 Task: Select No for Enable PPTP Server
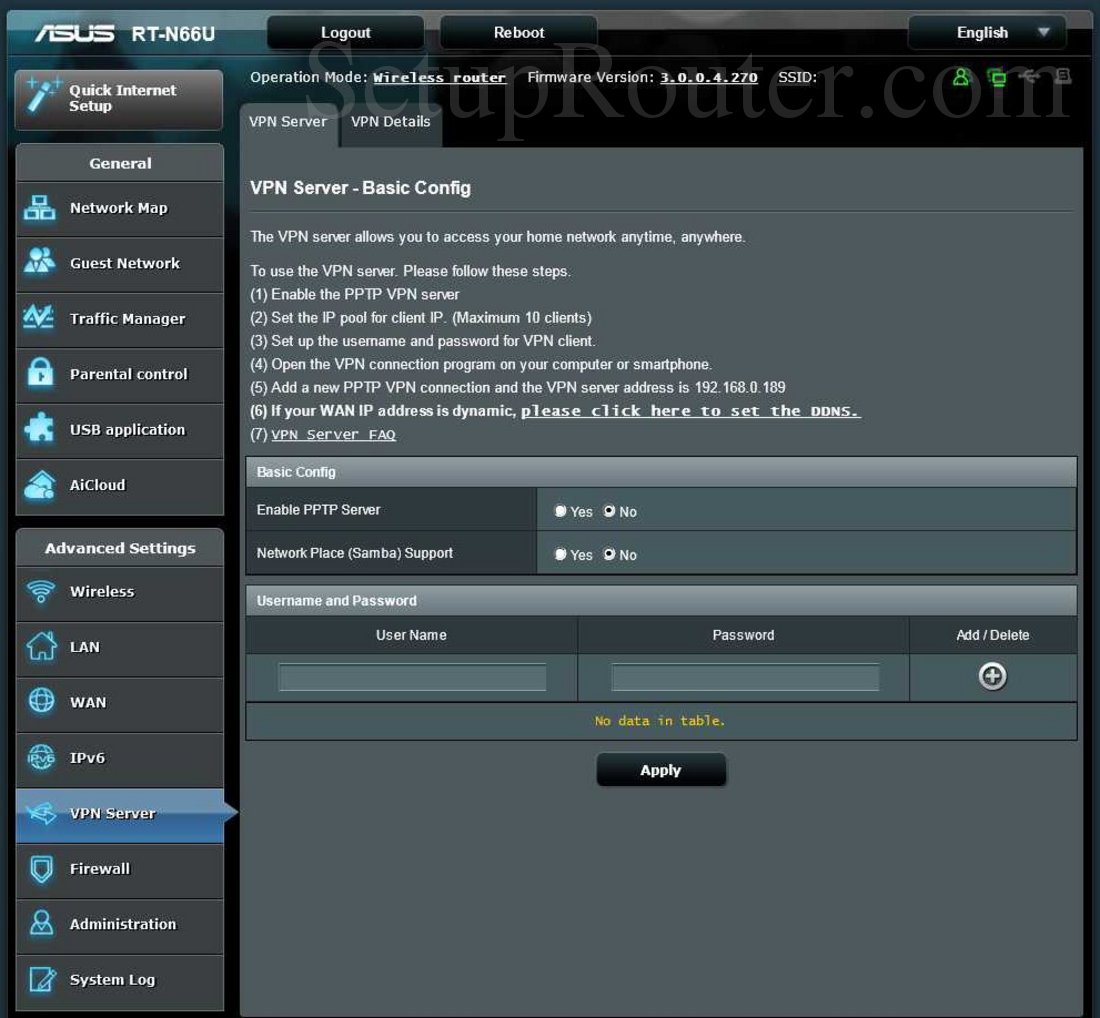coord(609,511)
